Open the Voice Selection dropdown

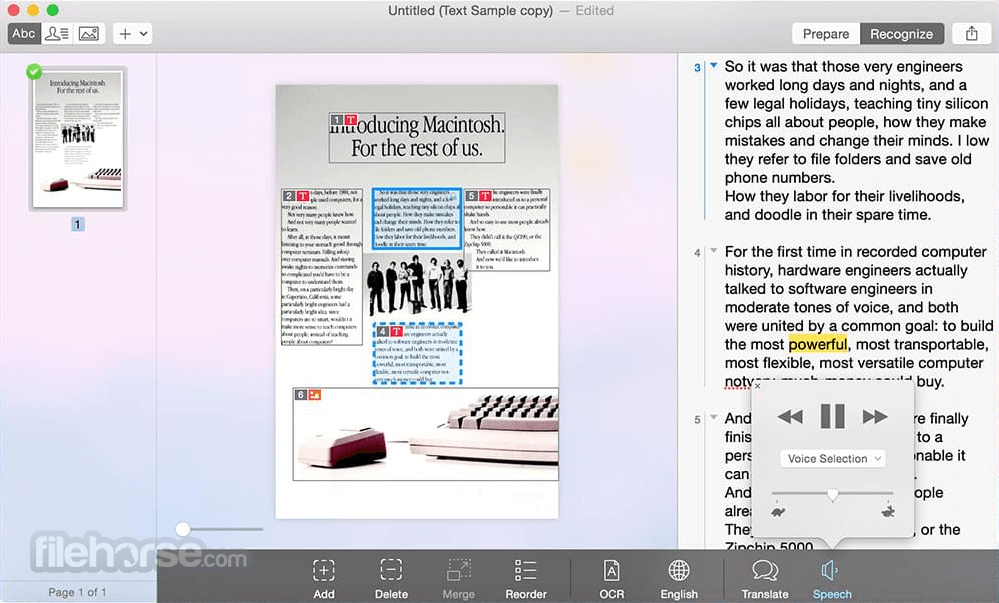(x=833, y=458)
